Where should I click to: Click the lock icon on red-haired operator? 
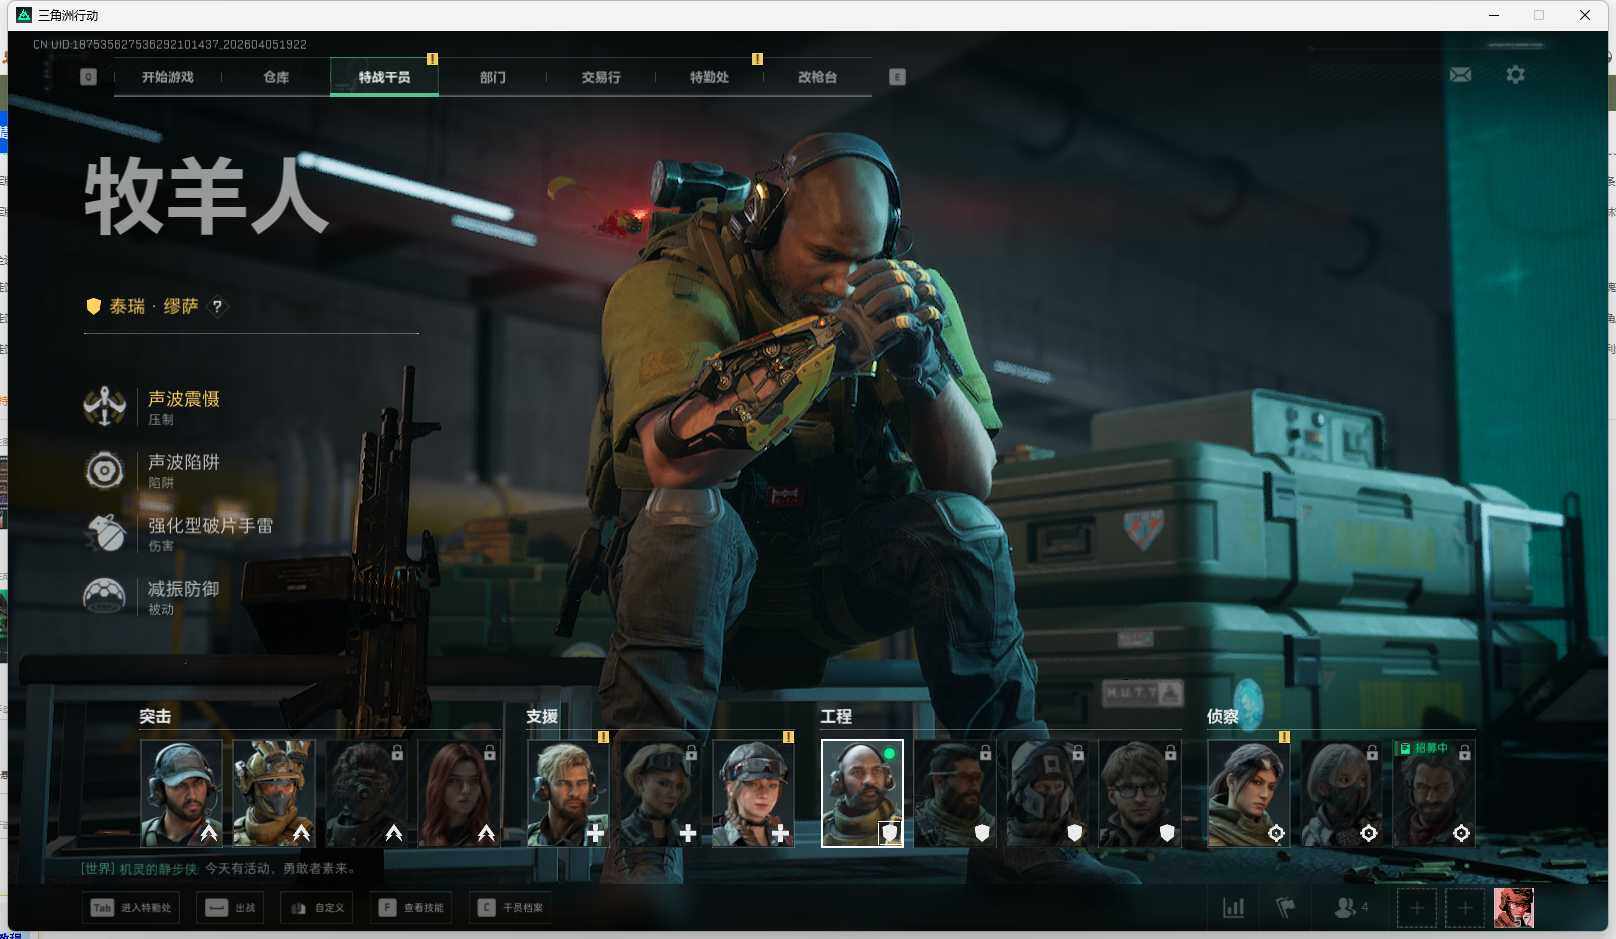pyautogui.click(x=490, y=753)
